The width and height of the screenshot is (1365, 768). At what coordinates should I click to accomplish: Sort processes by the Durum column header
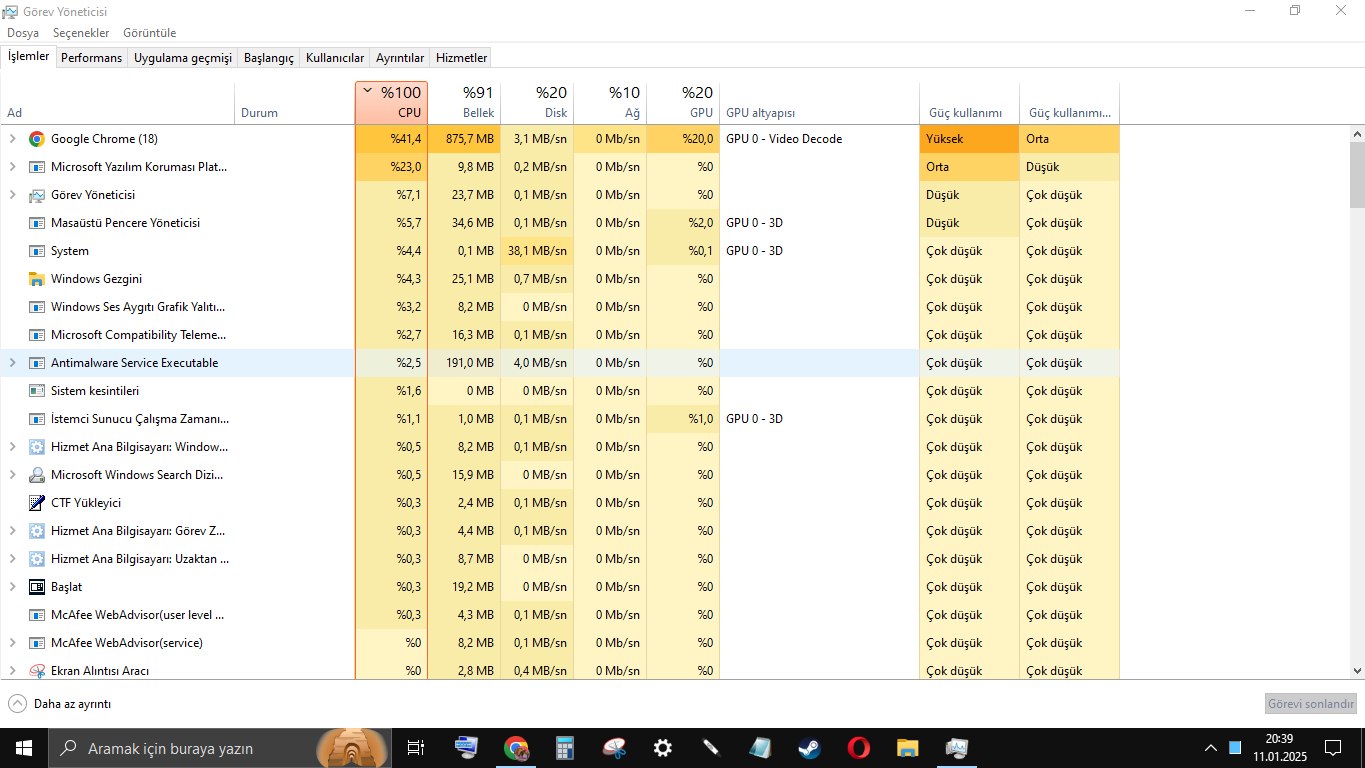[x=294, y=103]
